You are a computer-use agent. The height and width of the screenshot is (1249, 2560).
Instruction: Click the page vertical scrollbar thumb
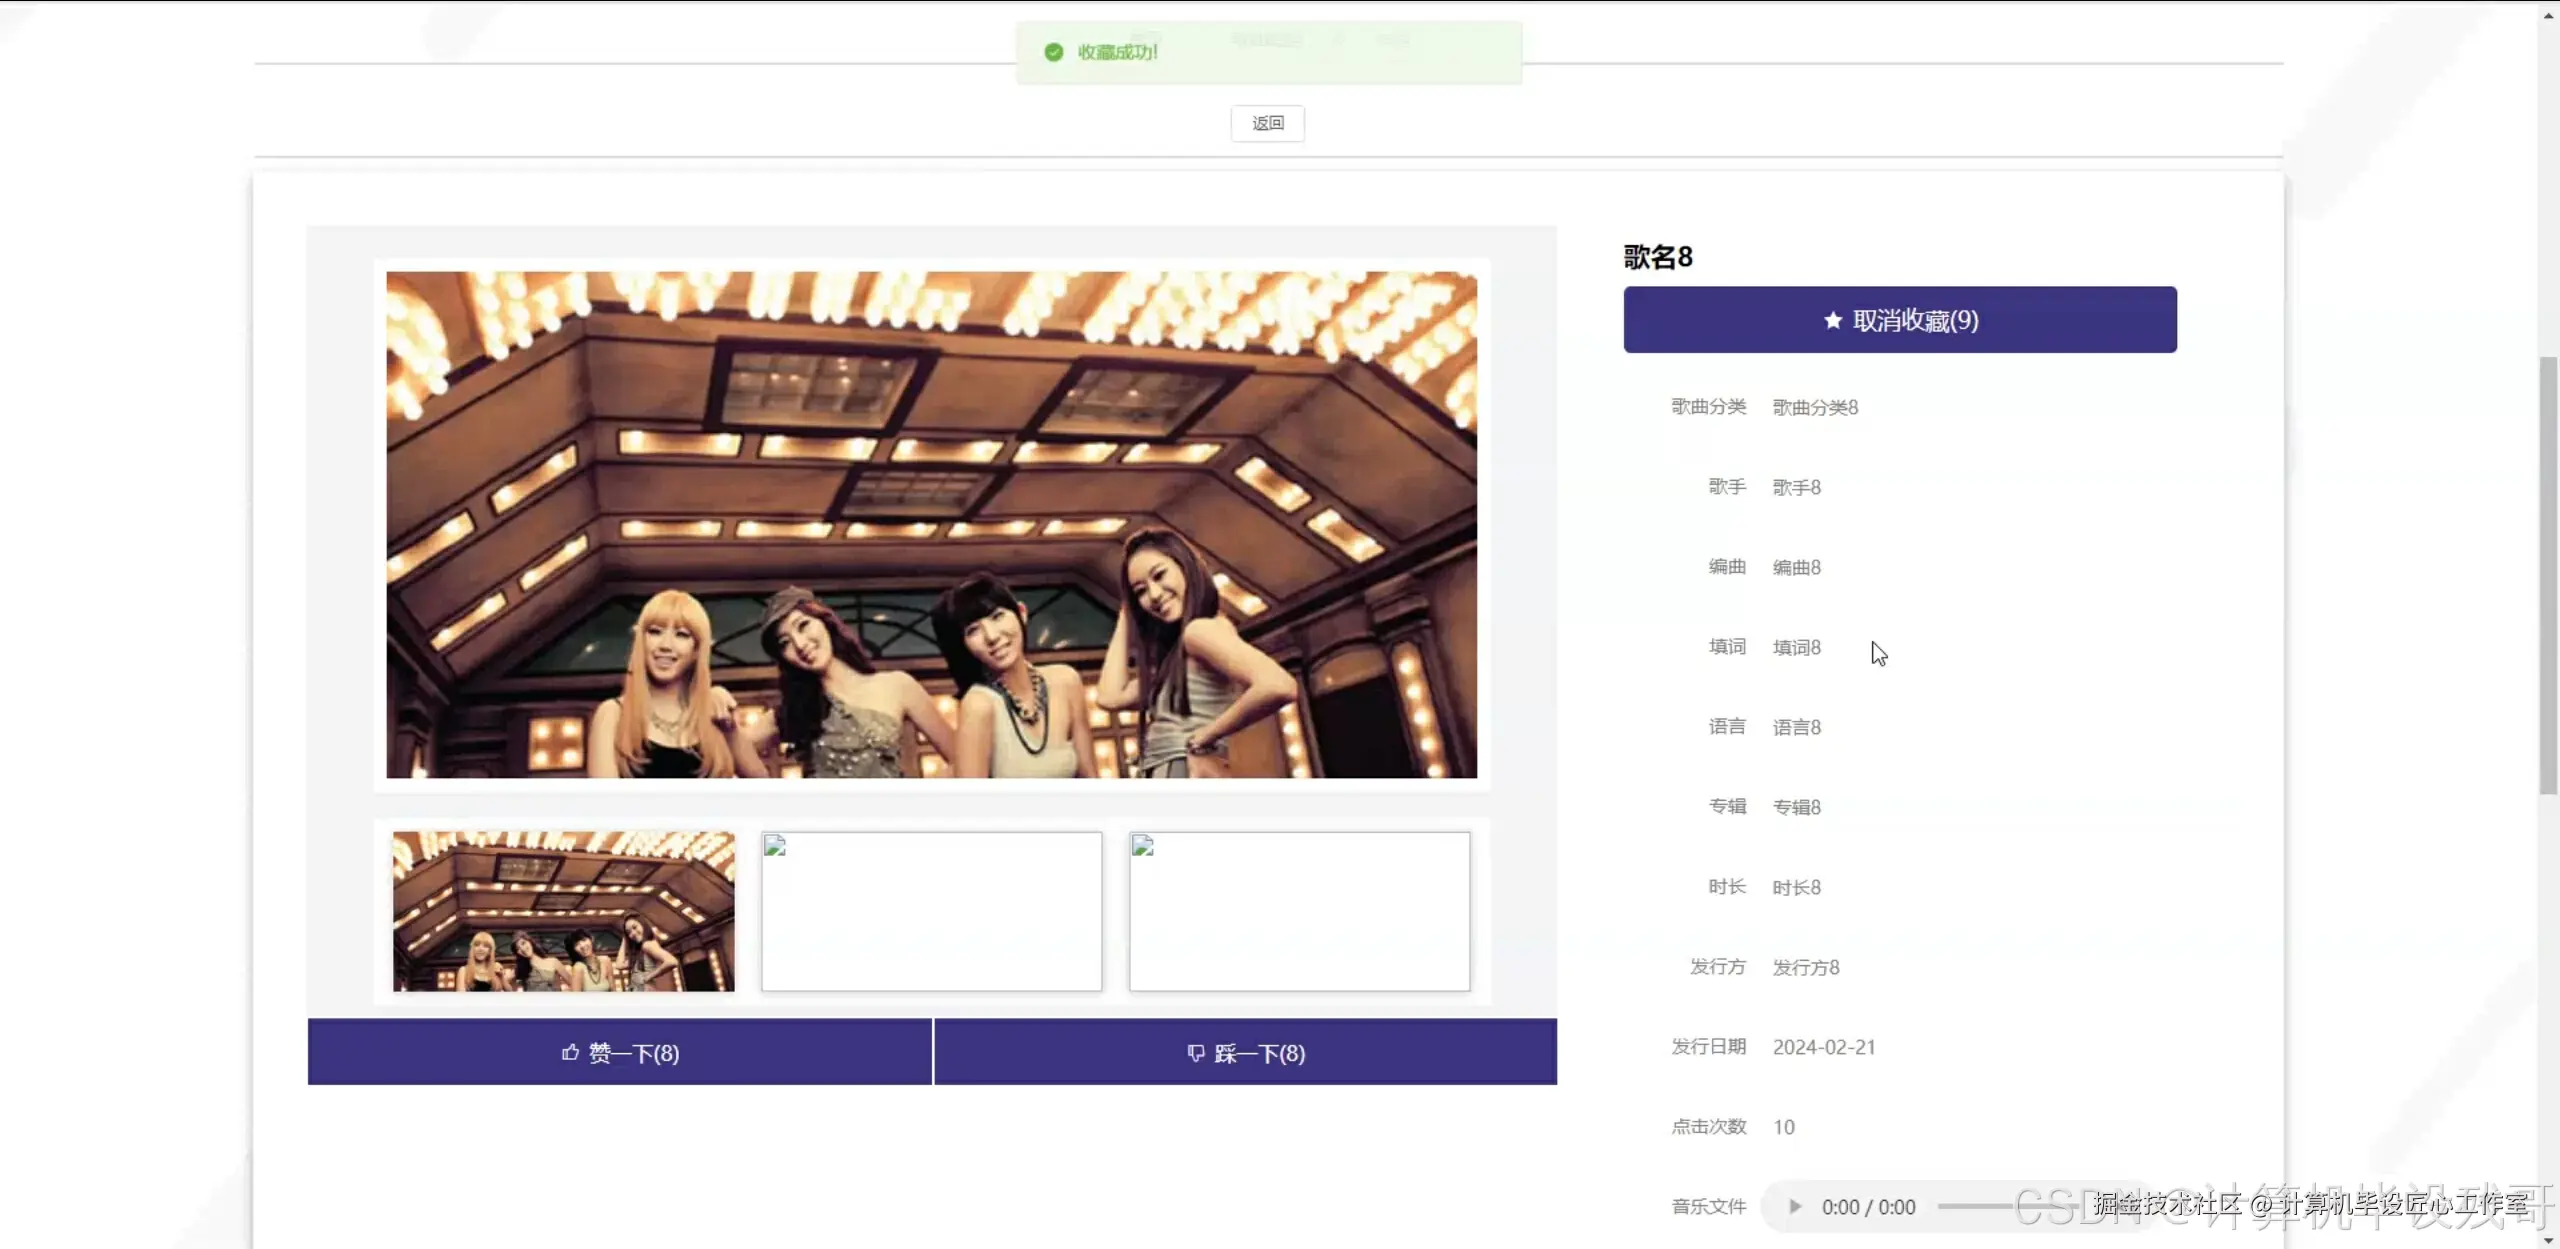point(2548,575)
